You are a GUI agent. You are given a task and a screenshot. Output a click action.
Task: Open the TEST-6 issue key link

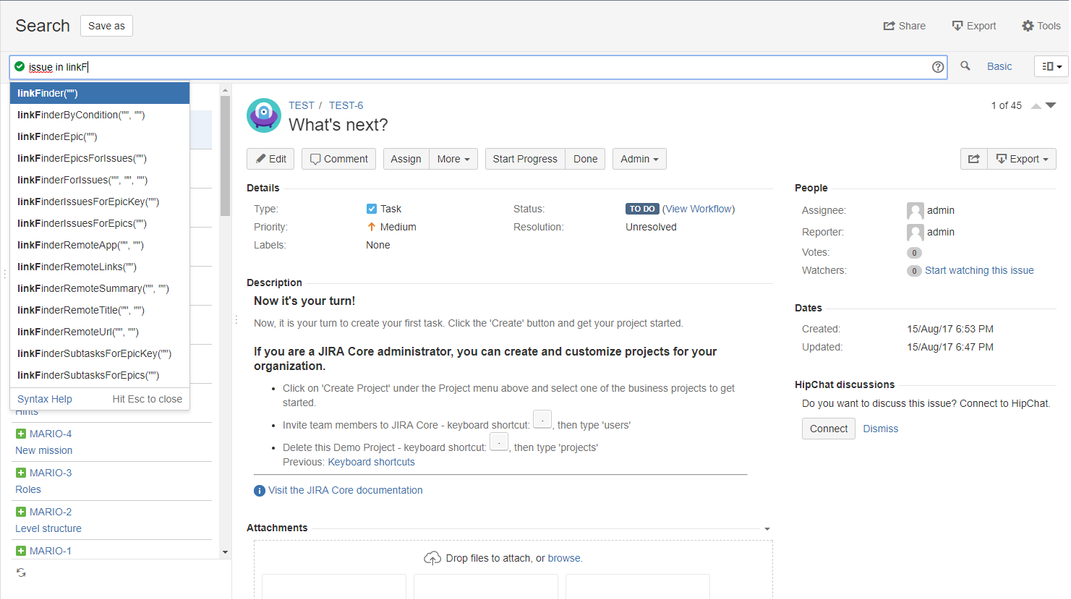tap(346, 106)
